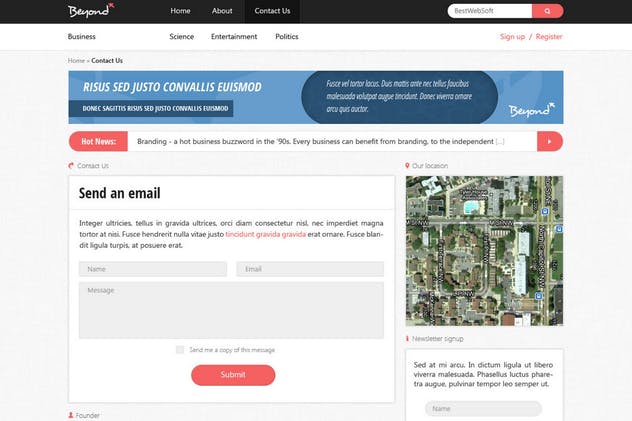Focus the Email input field
The width and height of the screenshot is (632, 421).
click(x=310, y=269)
